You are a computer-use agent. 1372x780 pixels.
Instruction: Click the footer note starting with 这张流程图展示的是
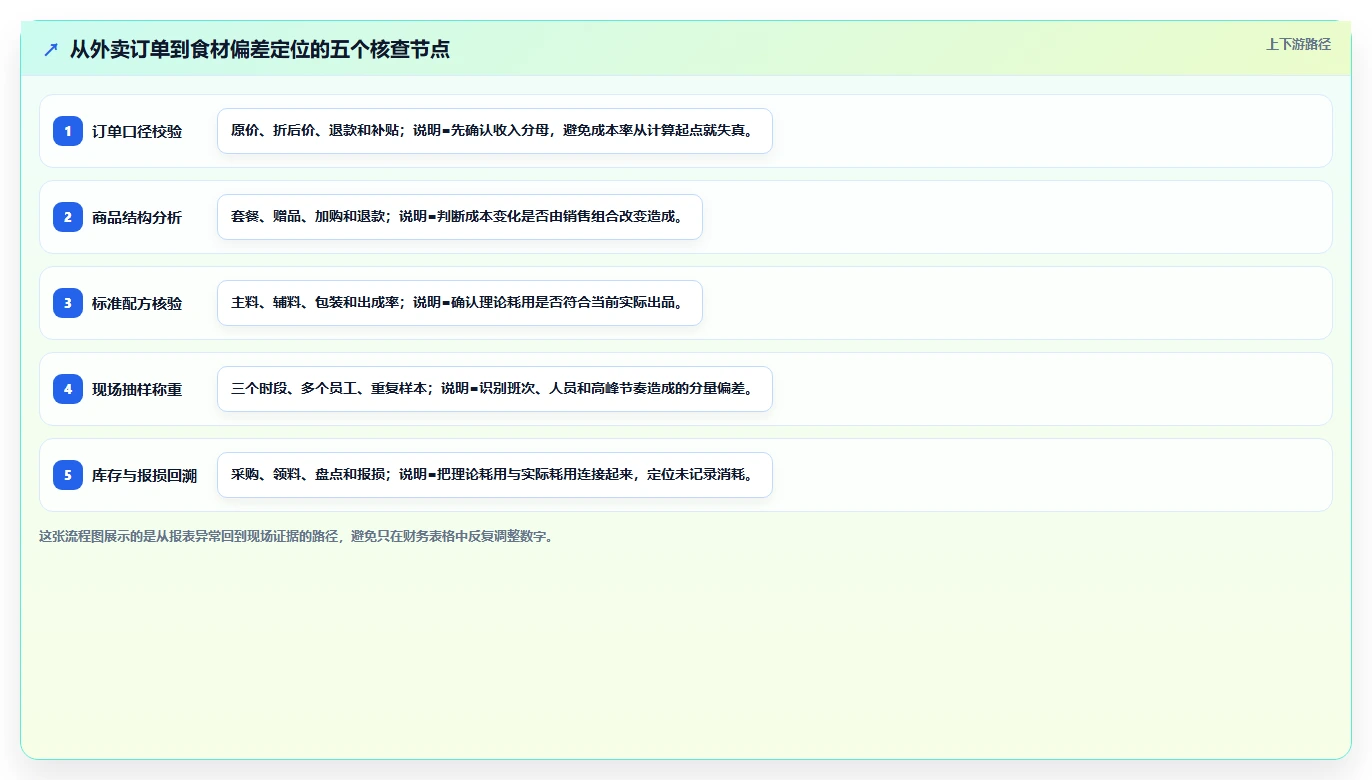(296, 536)
